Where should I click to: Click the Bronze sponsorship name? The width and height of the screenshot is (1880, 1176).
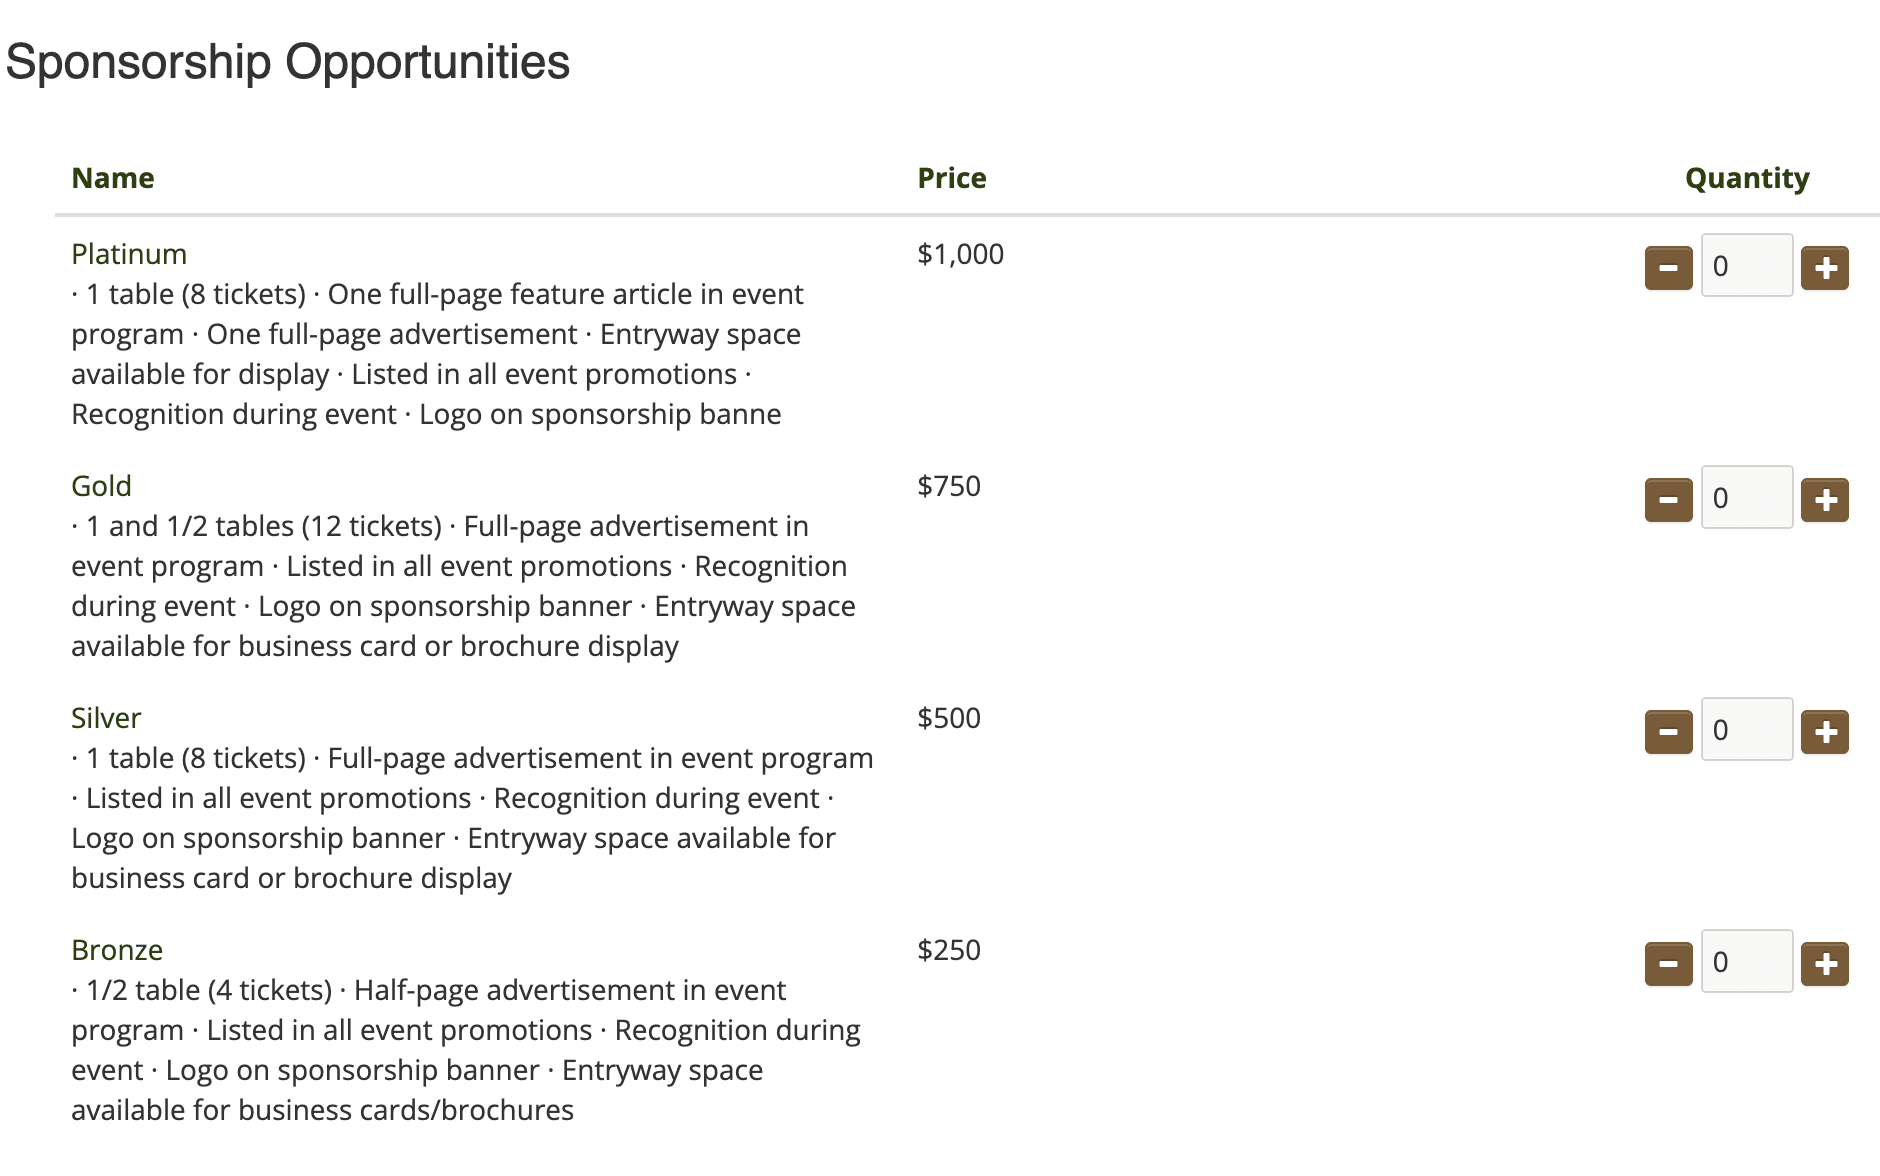117,950
